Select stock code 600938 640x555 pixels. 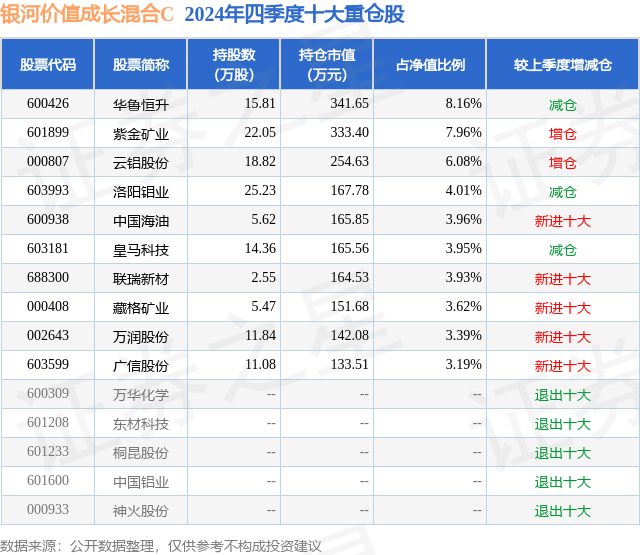(48, 220)
